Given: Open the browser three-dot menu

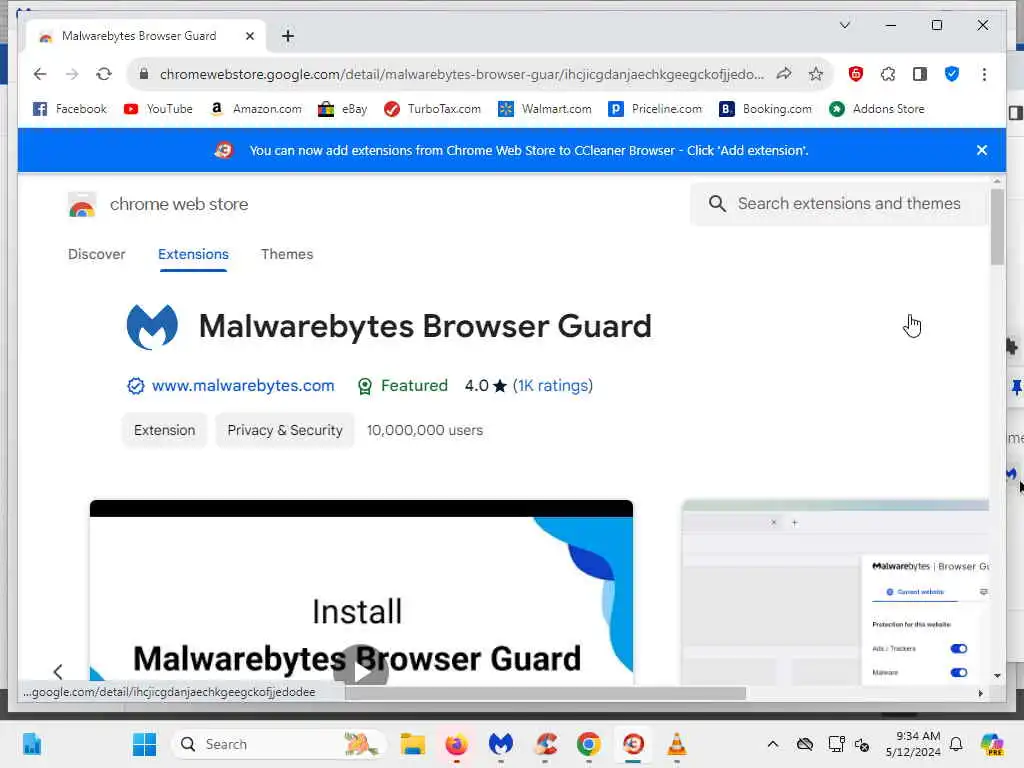Looking at the screenshot, I should click(984, 74).
